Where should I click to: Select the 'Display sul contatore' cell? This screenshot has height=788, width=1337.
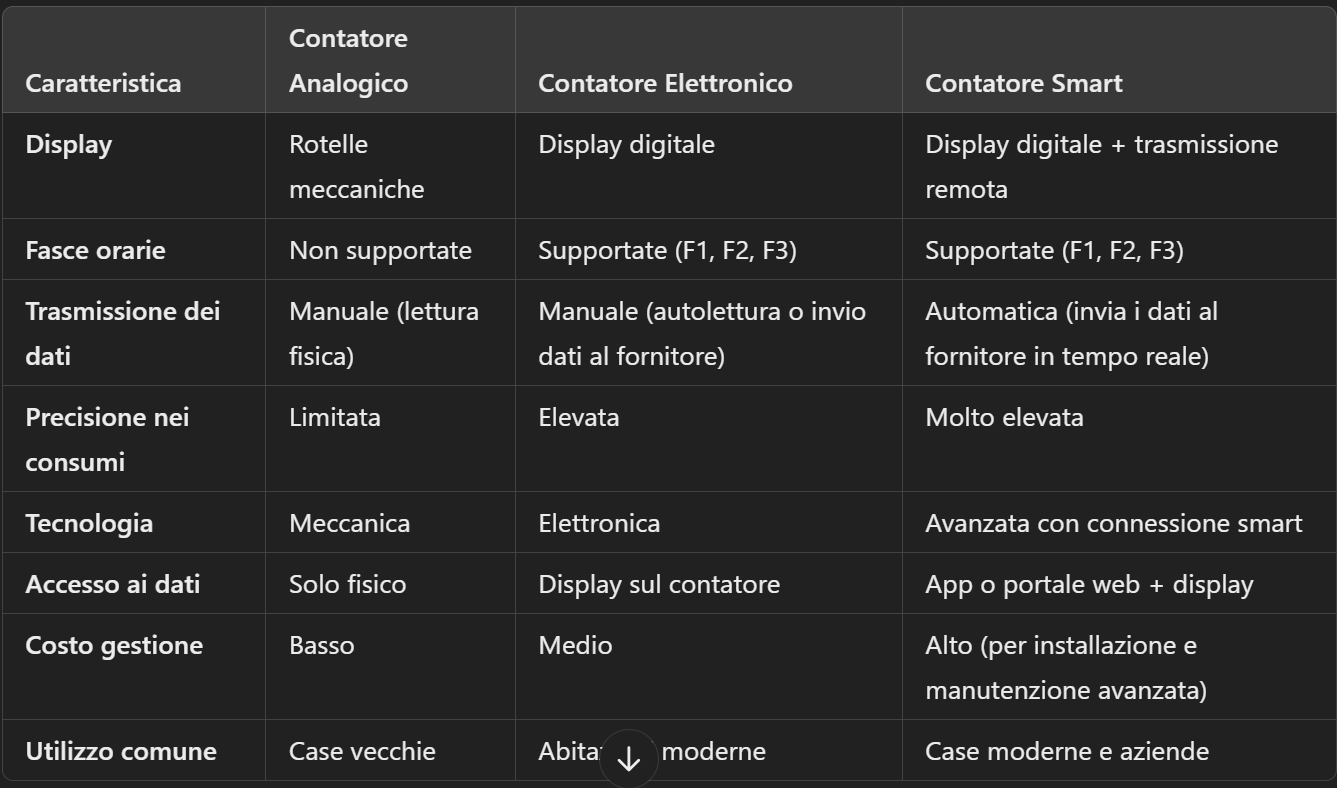coord(658,584)
